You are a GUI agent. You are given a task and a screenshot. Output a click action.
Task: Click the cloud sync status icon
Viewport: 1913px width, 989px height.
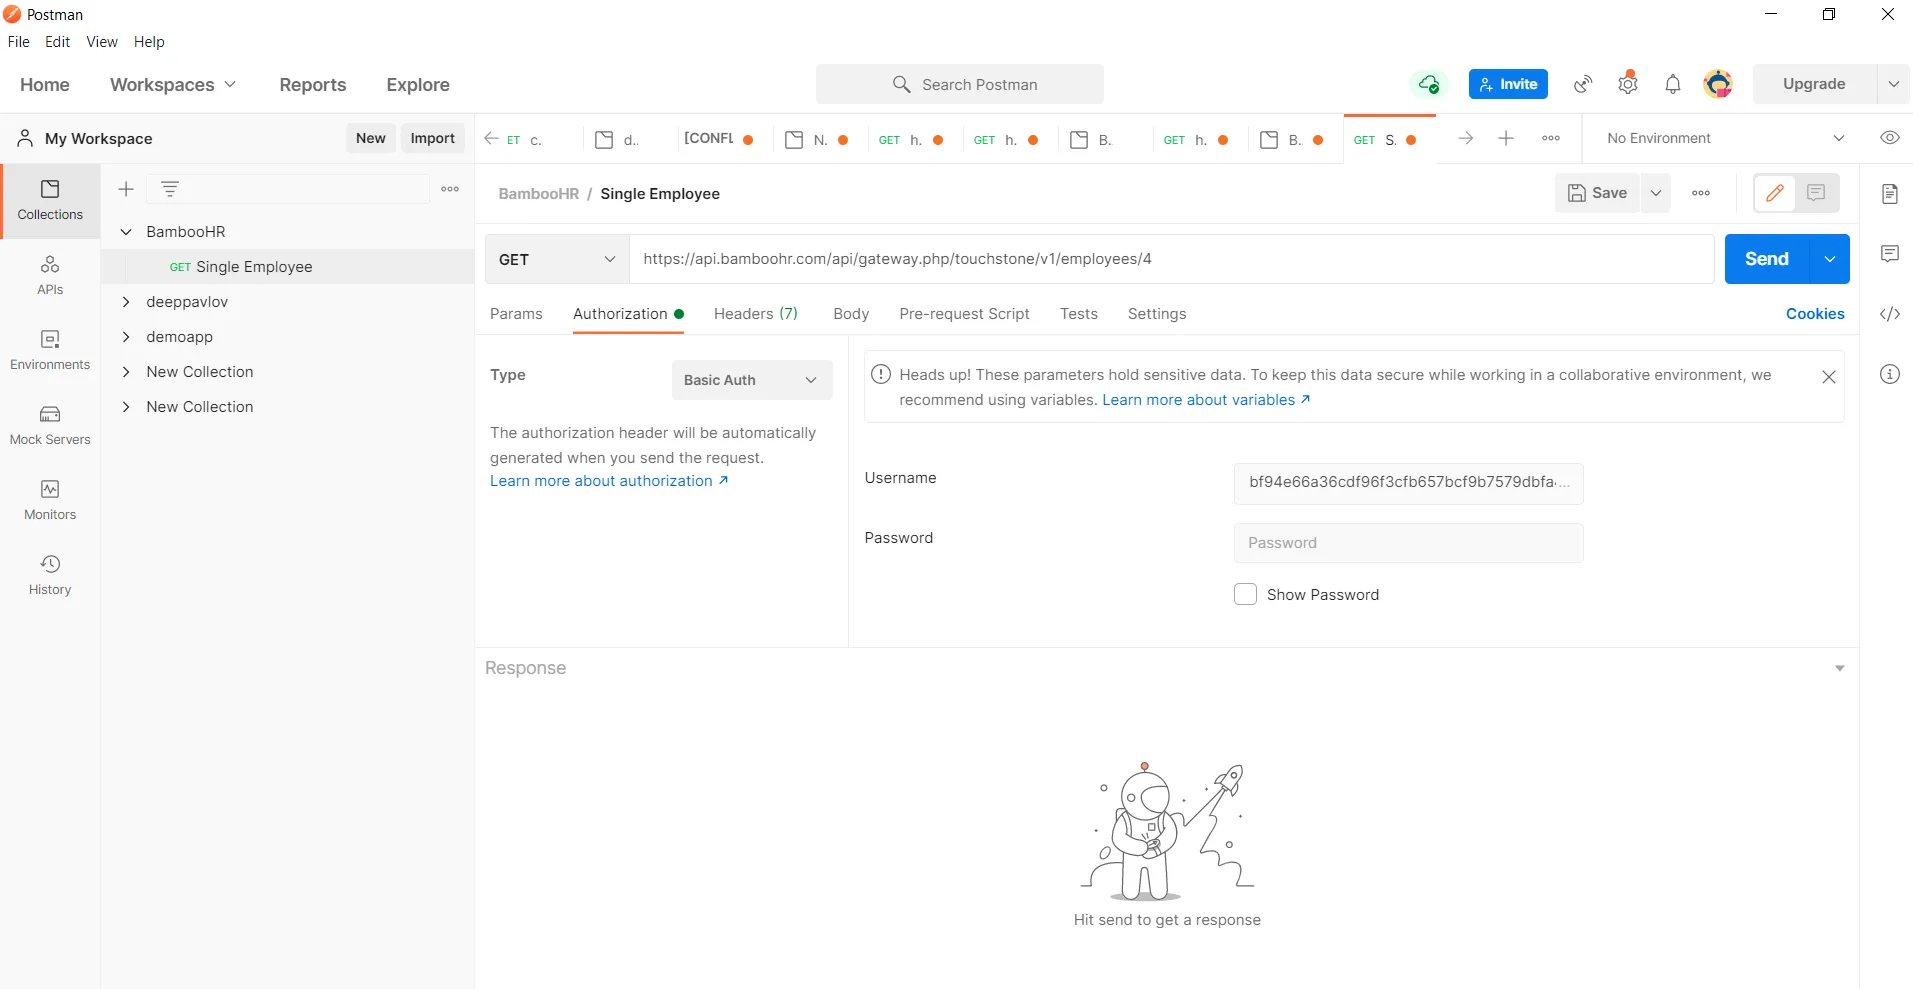[1429, 84]
